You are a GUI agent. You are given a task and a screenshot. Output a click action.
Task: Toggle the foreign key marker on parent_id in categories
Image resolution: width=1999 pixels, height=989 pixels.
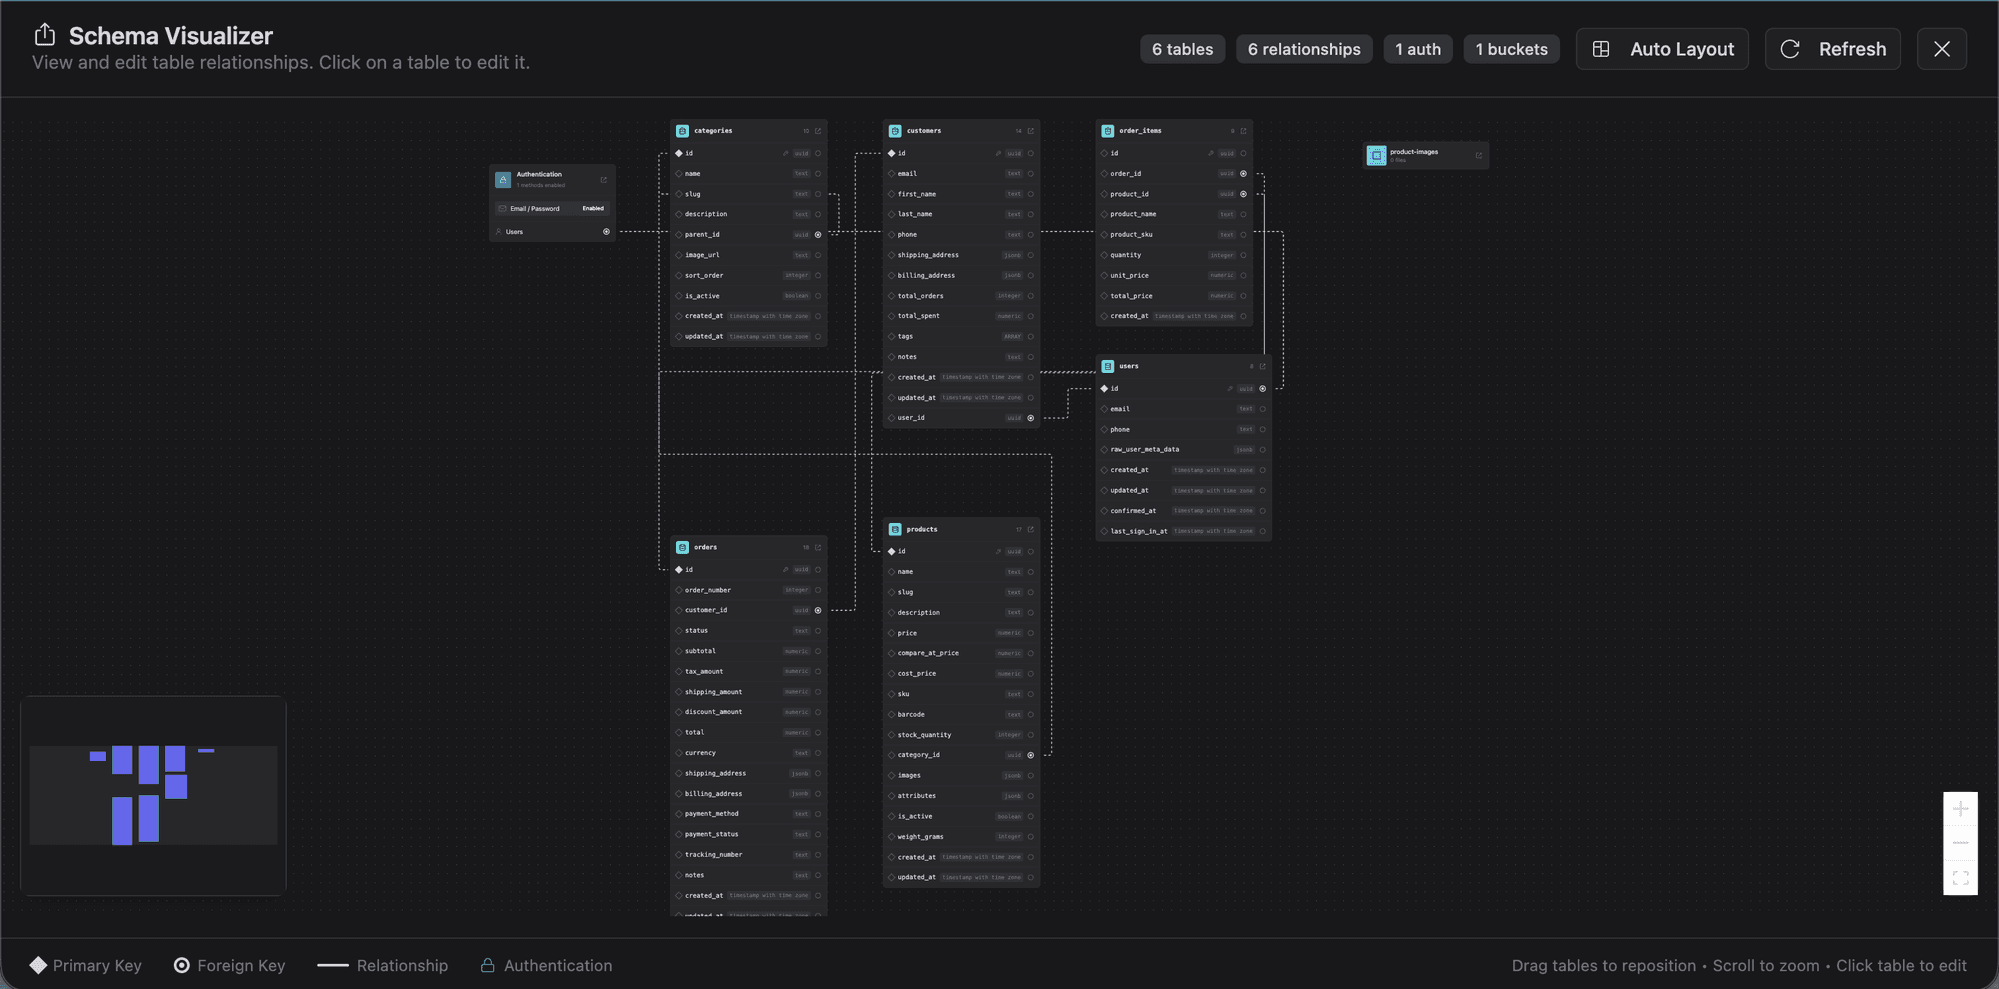[818, 234]
